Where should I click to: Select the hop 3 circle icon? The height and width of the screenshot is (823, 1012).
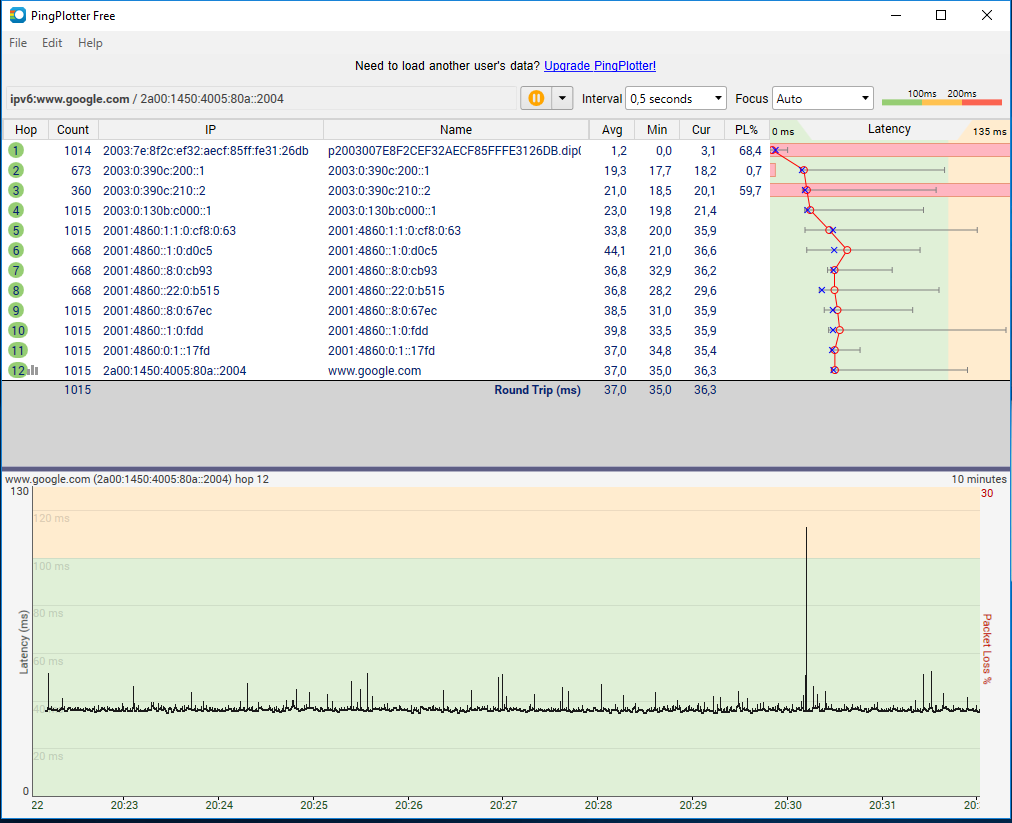click(16, 190)
